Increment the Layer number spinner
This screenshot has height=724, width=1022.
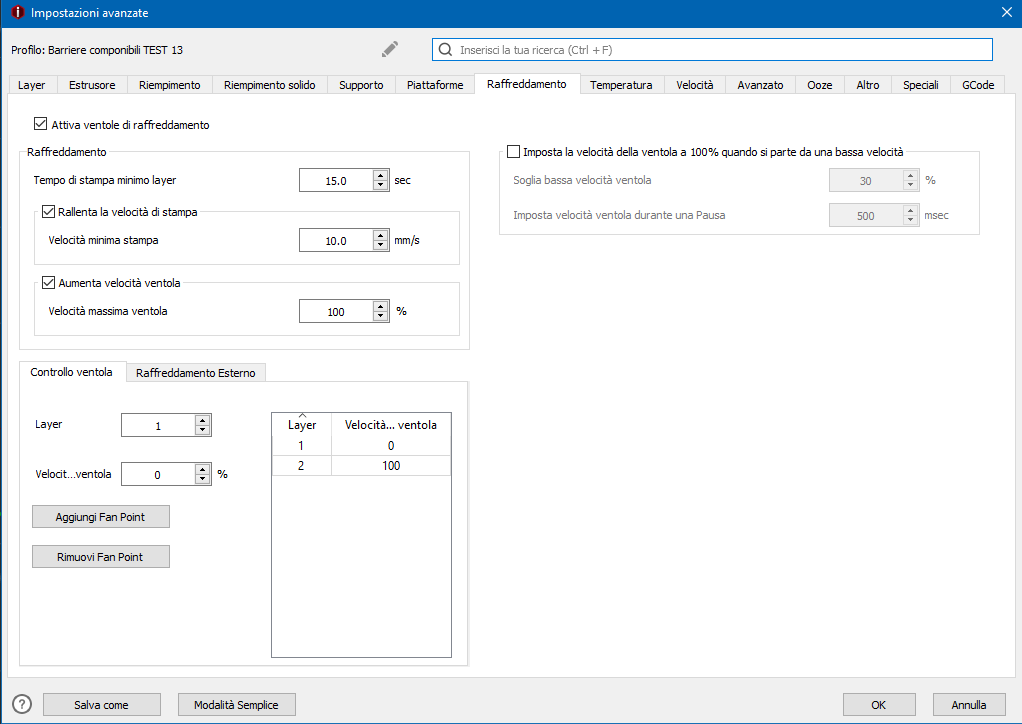point(203,420)
